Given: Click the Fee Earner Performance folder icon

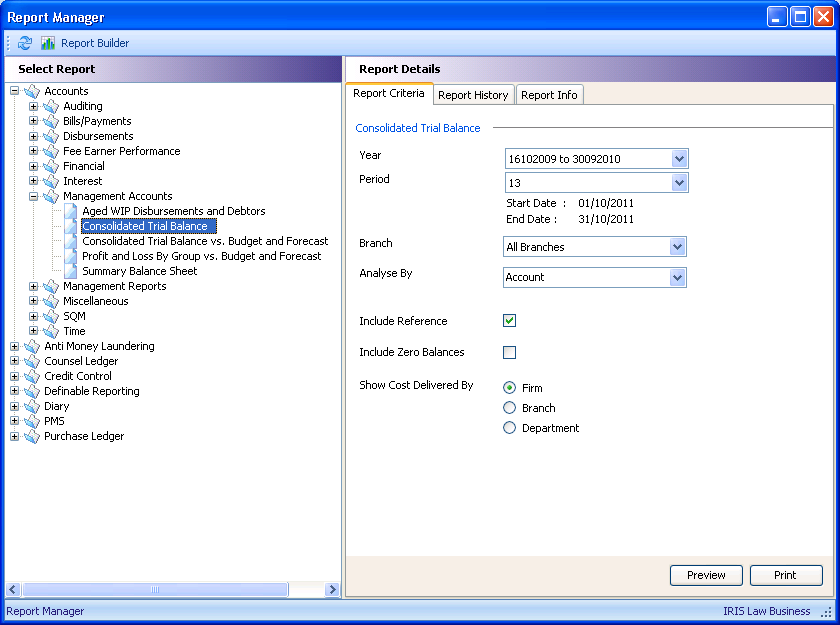Looking at the screenshot, I should click(51, 151).
